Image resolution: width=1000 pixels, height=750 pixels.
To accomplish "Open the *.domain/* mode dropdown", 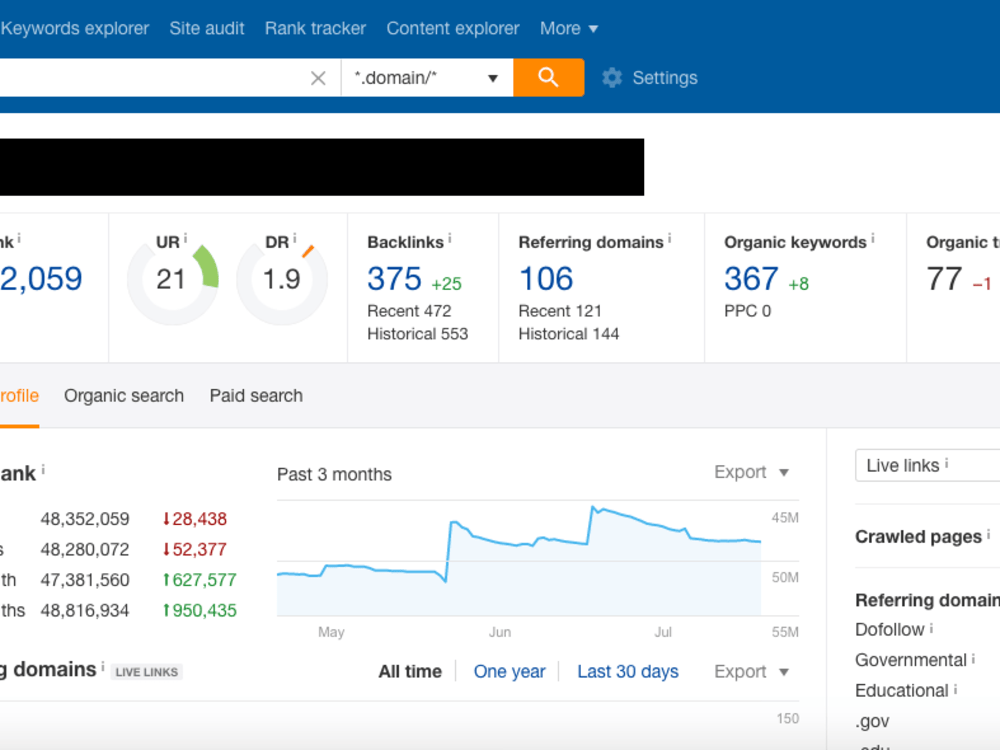I will 427,78.
